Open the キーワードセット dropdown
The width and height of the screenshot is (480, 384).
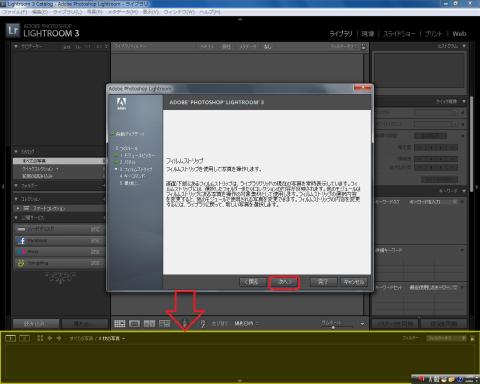[x=433, y=287]
